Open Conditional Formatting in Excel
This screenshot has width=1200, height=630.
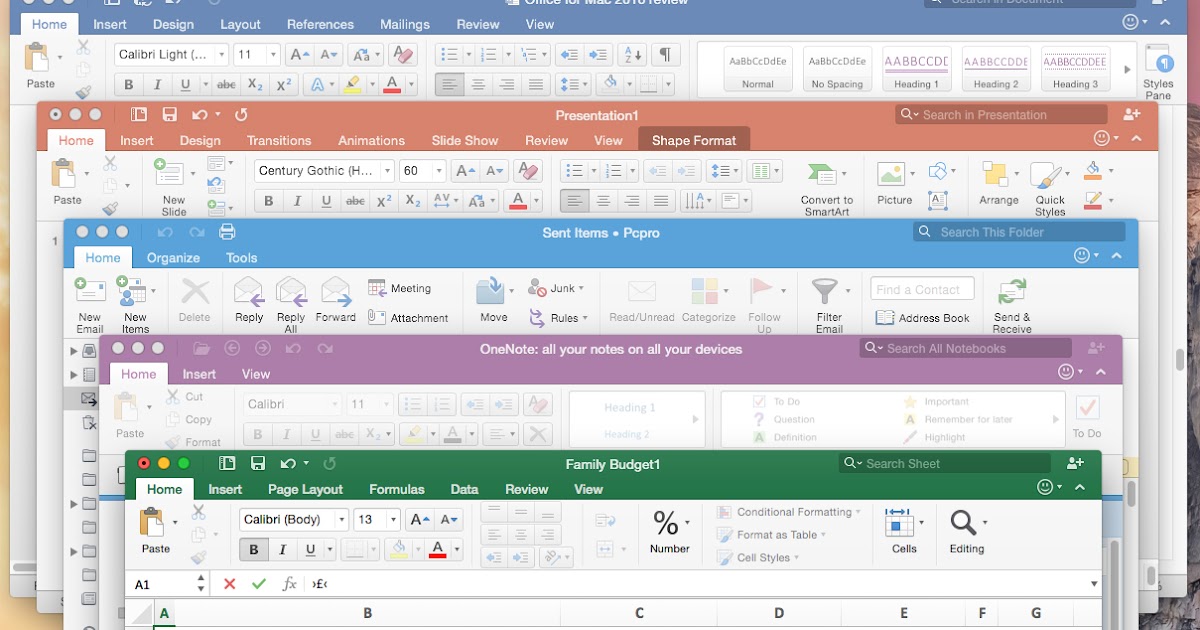(x=790, y=512)
